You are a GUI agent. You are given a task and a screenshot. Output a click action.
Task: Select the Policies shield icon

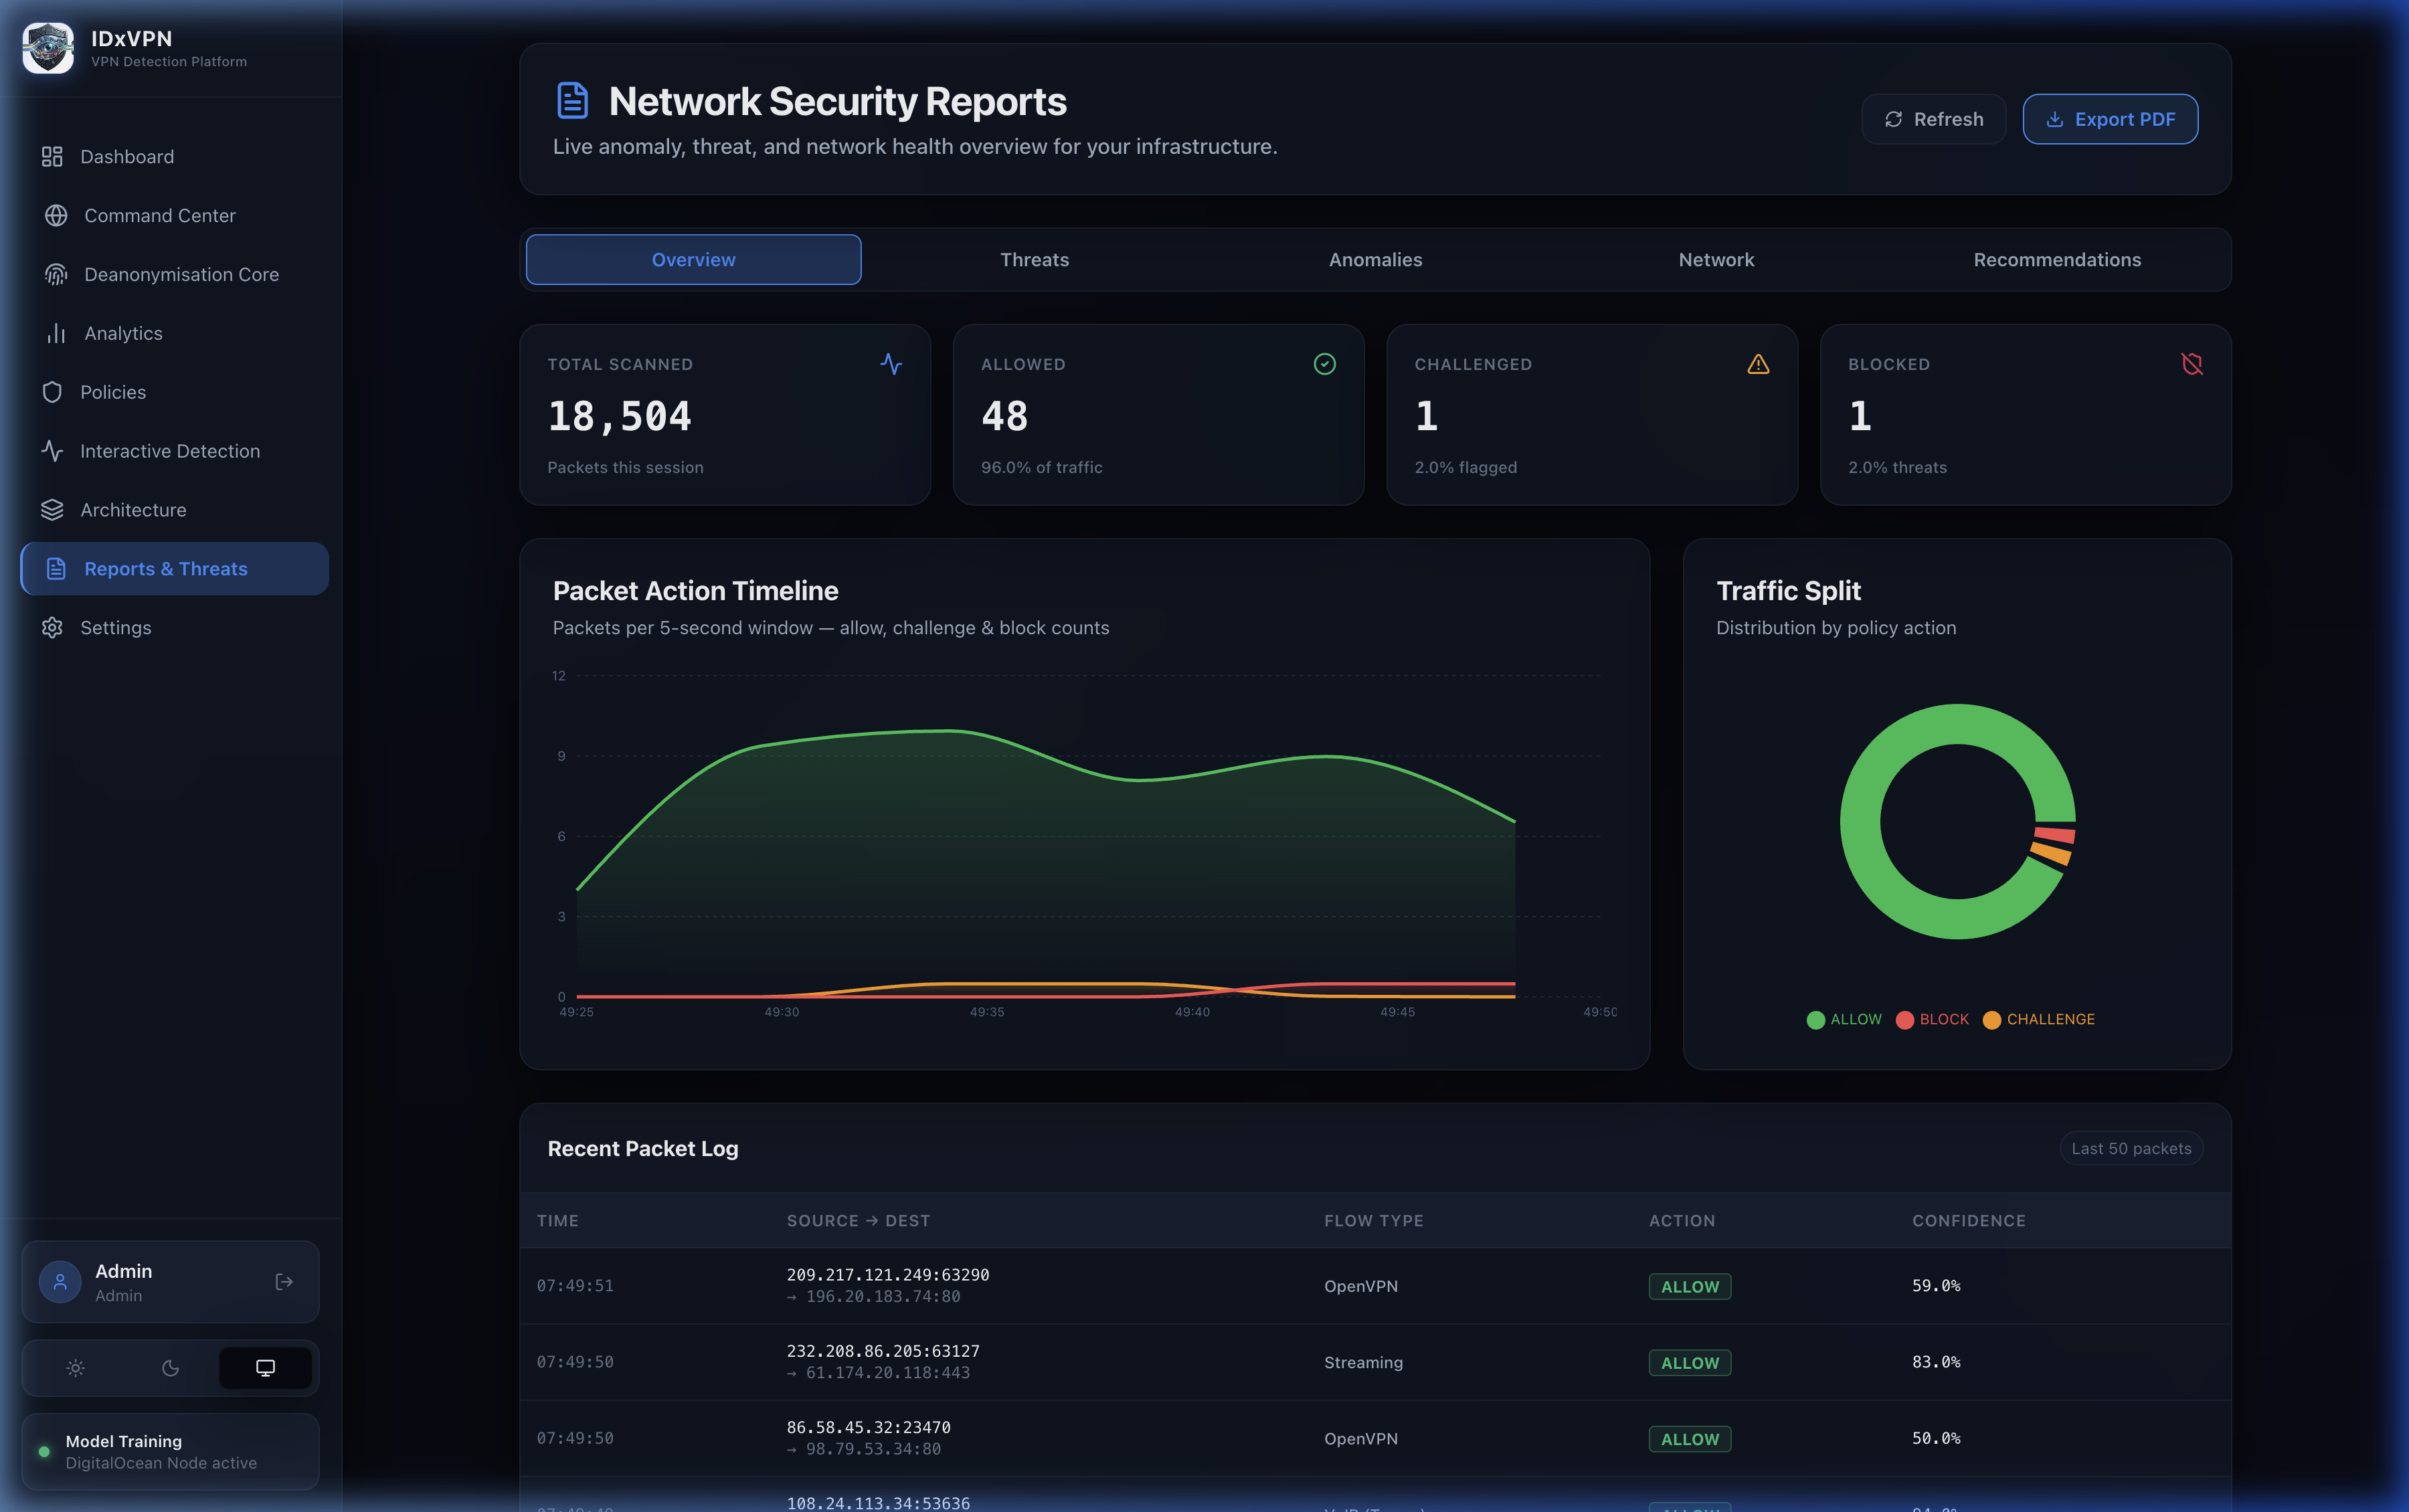(x=53, y=392)
